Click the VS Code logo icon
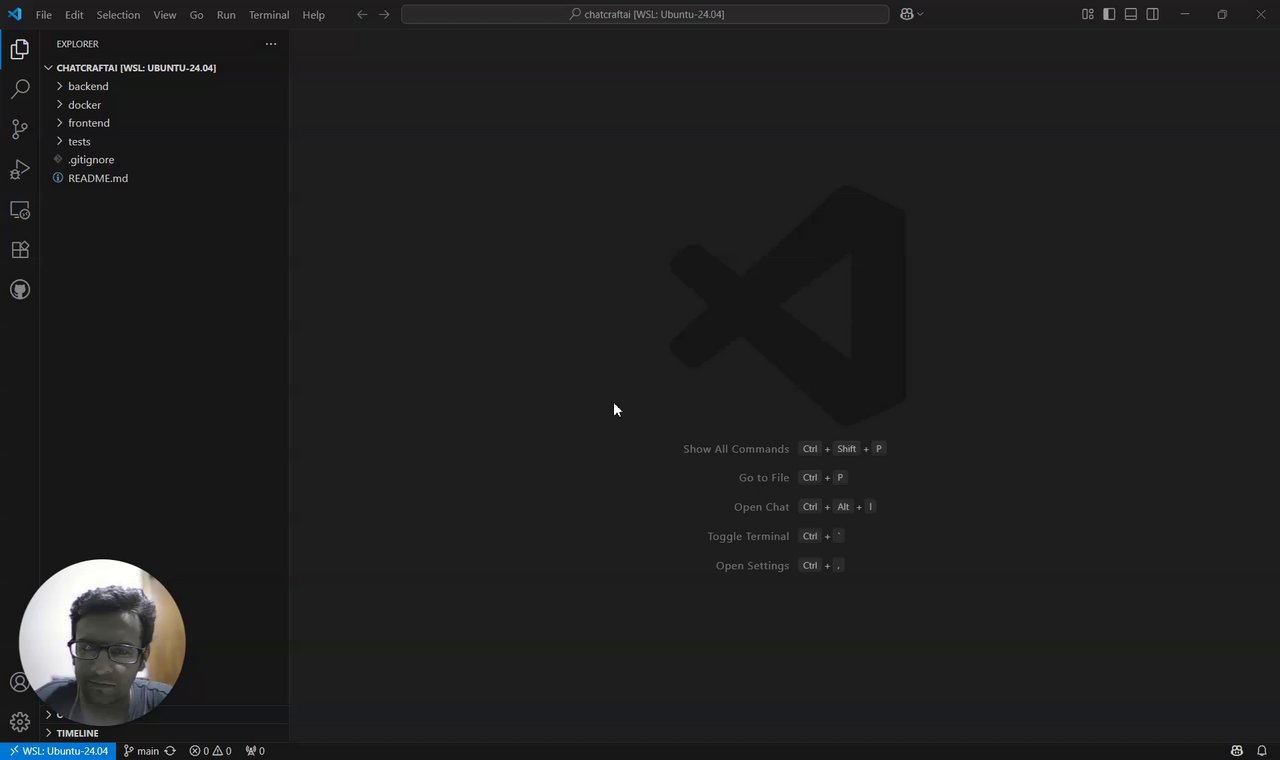This screenshot has height=760, width=1280. tap(14, 14)
